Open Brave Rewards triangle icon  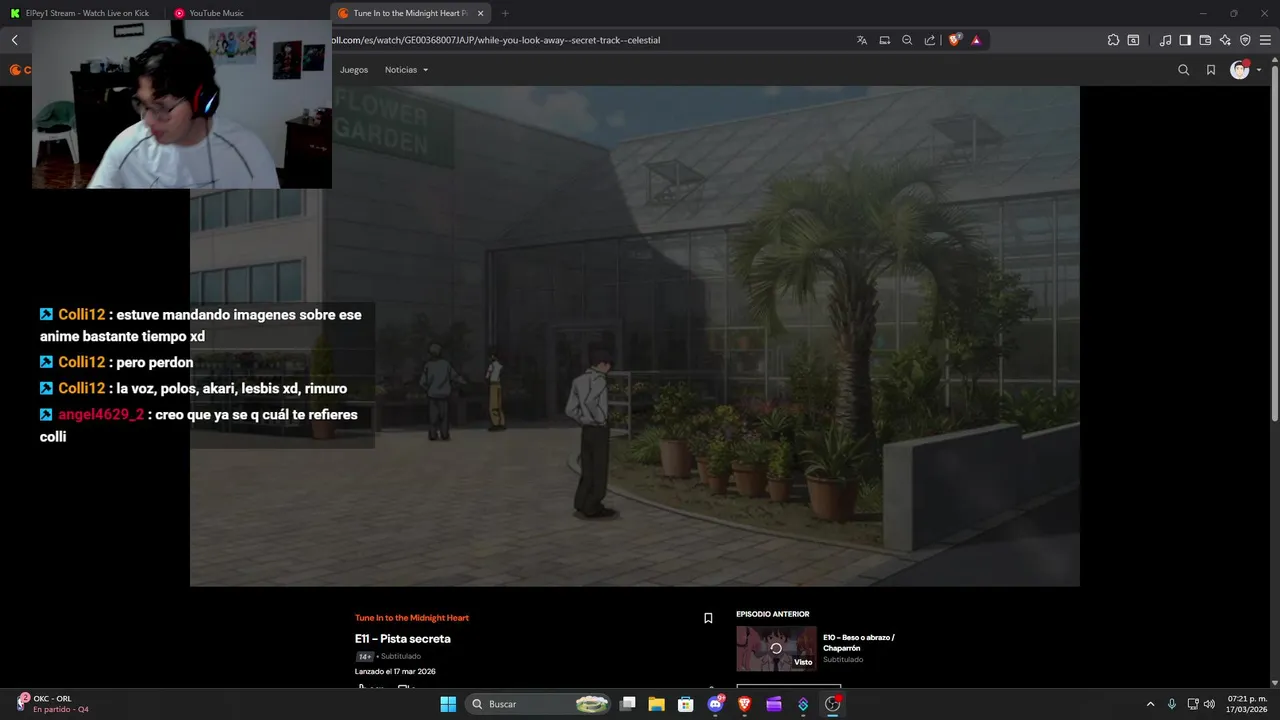(x=976, y=40)
